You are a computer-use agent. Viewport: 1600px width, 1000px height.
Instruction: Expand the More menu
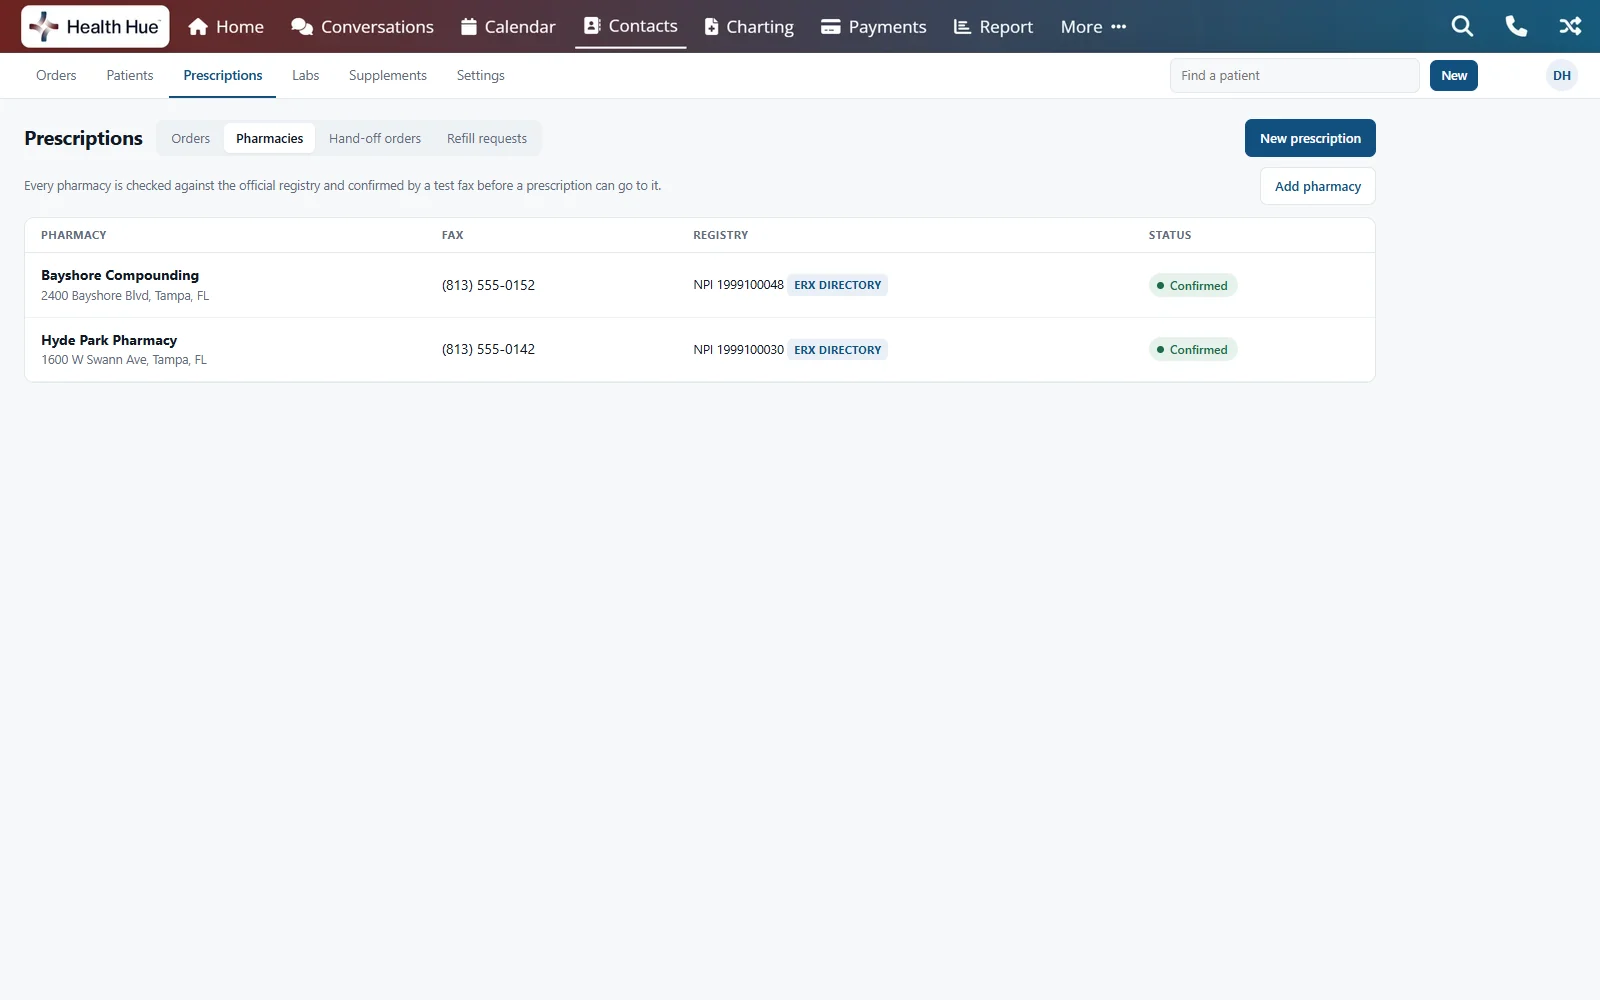click(1093, 27)
